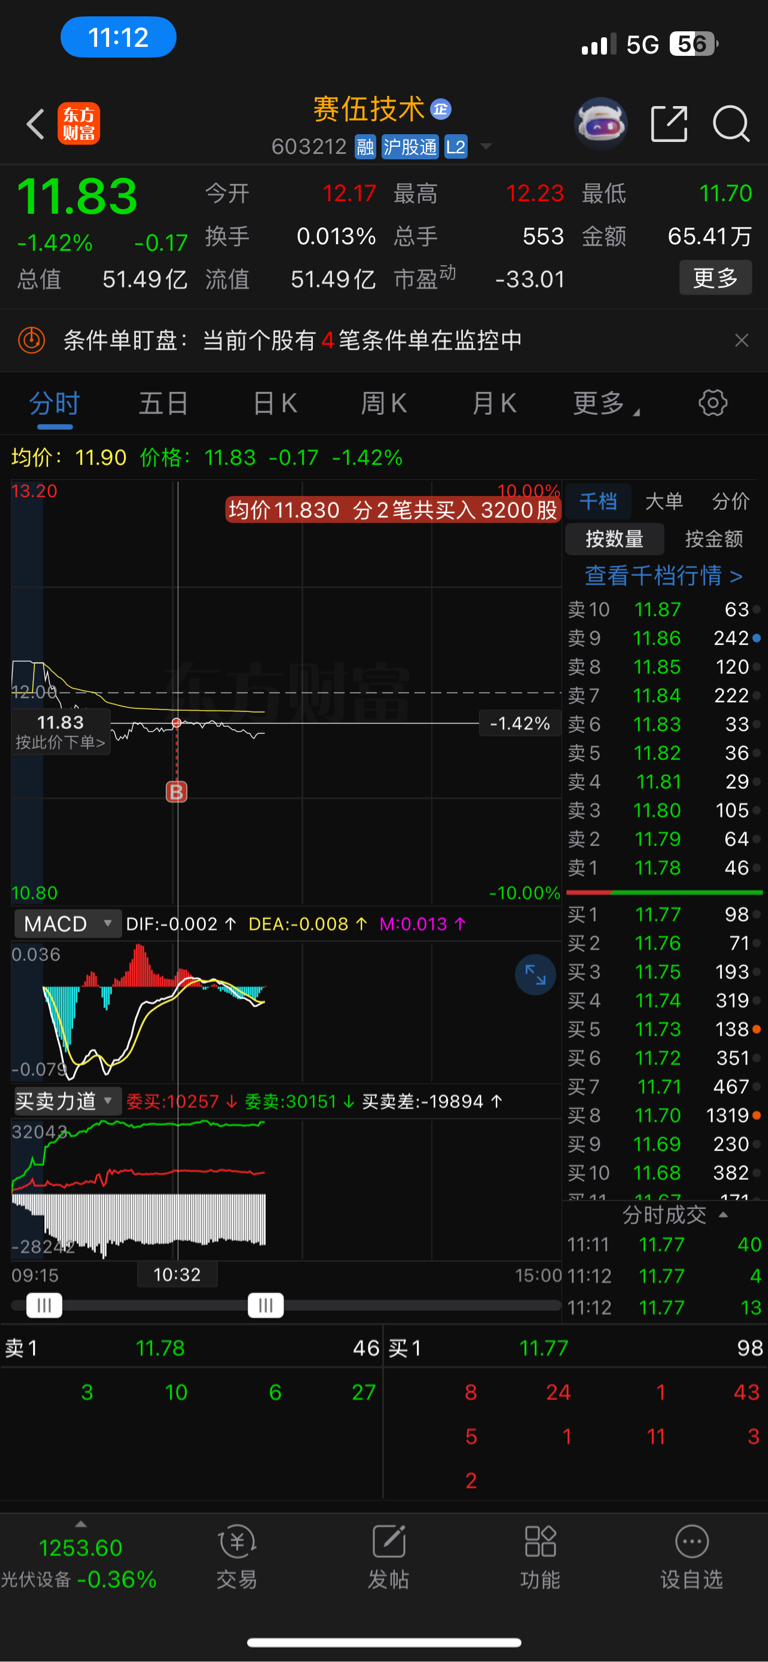Expand the bottom index ticker arrow
The height and width of the screenshot is (1662, 768).
coord(81,1524)
